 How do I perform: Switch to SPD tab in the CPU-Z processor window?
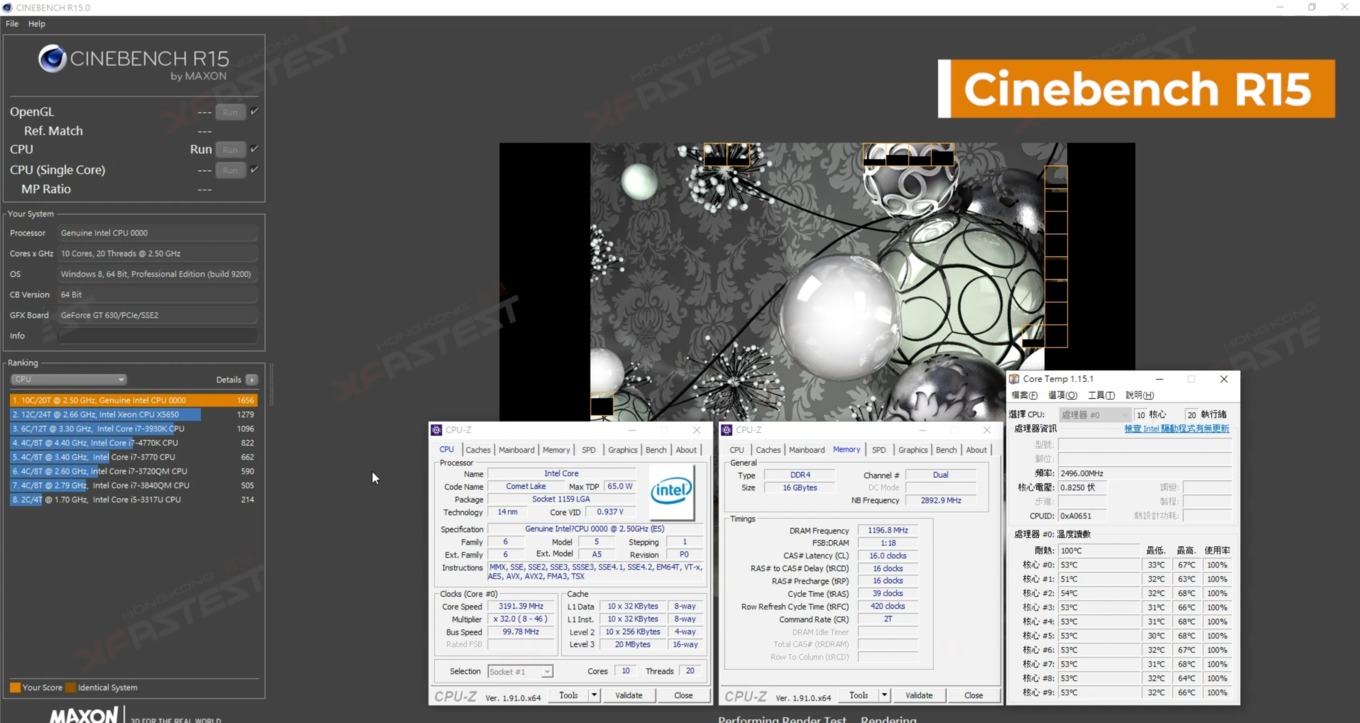[589, 450]
